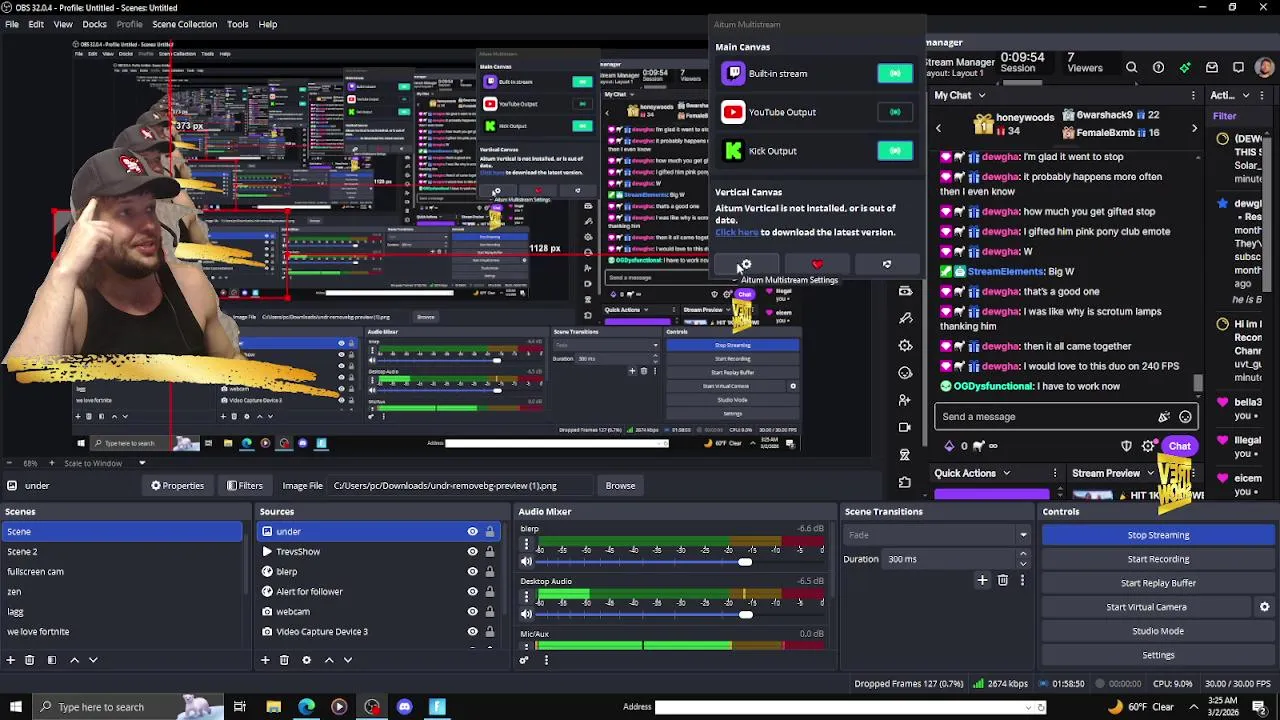Screen dimensions: 1280x720
Task: Unlock the Alert for follower source
Action: coord(489,592)
